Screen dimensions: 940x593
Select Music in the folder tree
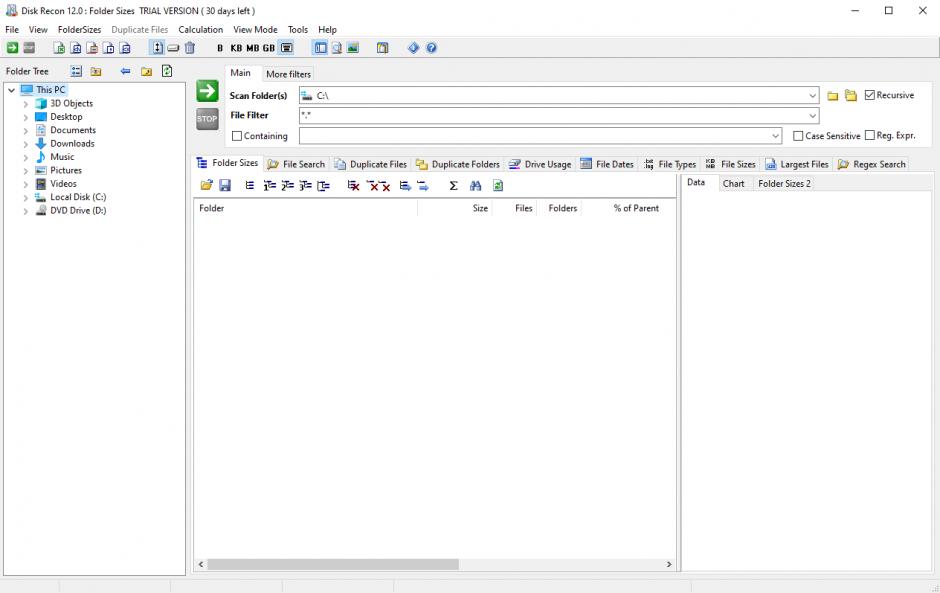[62, 157]
